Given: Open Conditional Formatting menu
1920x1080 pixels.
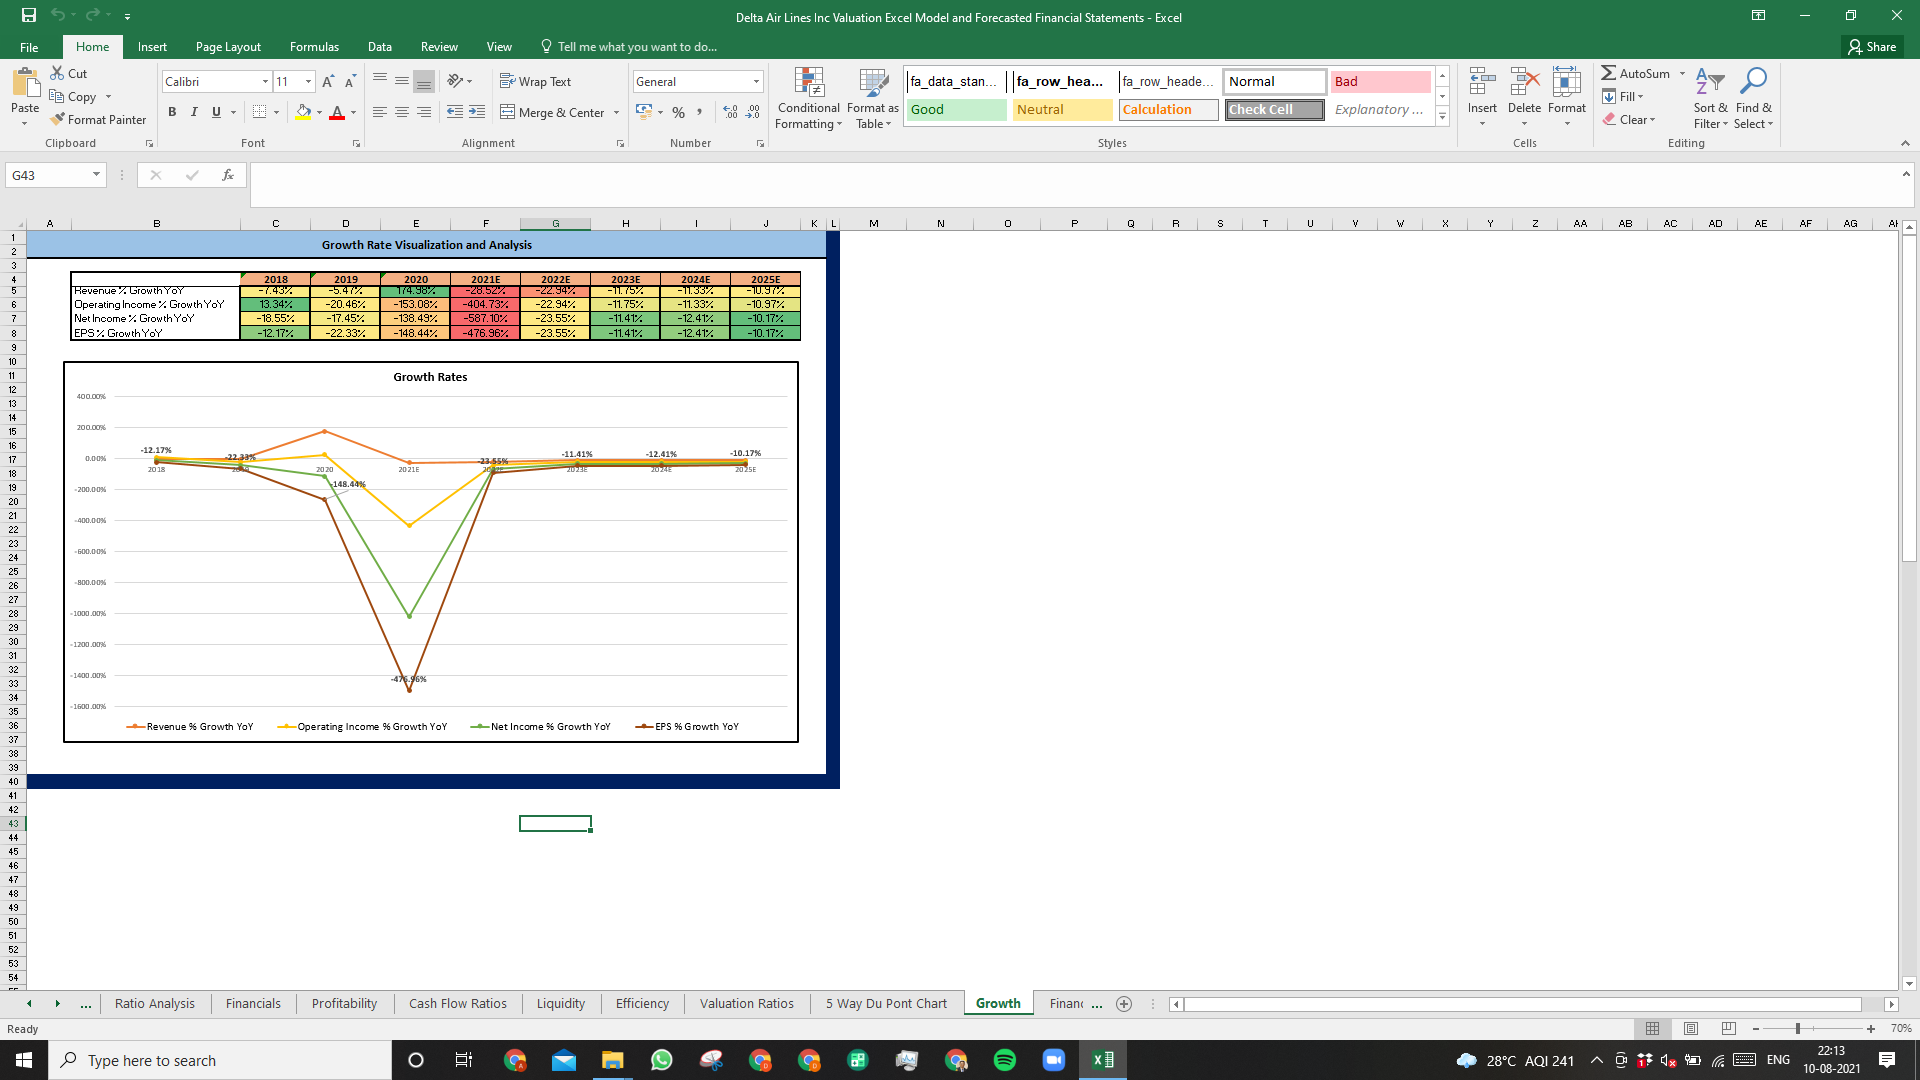Looking at the screenshot, I should [x=808, y=98].
